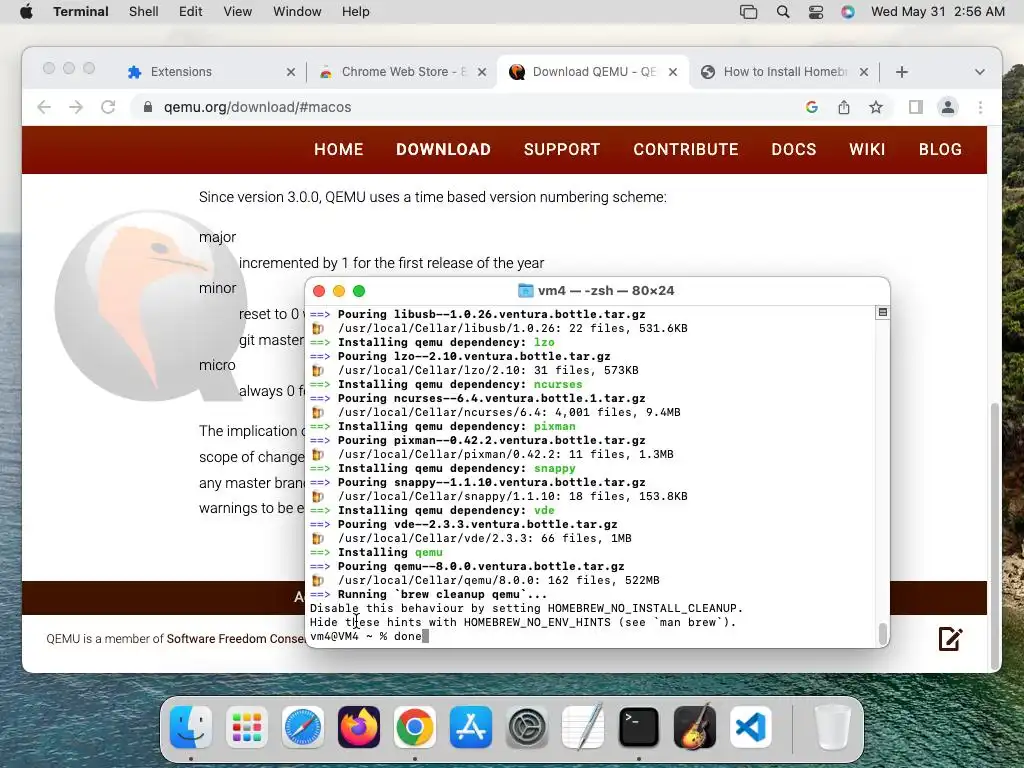
Task: Open Firefox from the Dock
Action: [x=359, y=727]
